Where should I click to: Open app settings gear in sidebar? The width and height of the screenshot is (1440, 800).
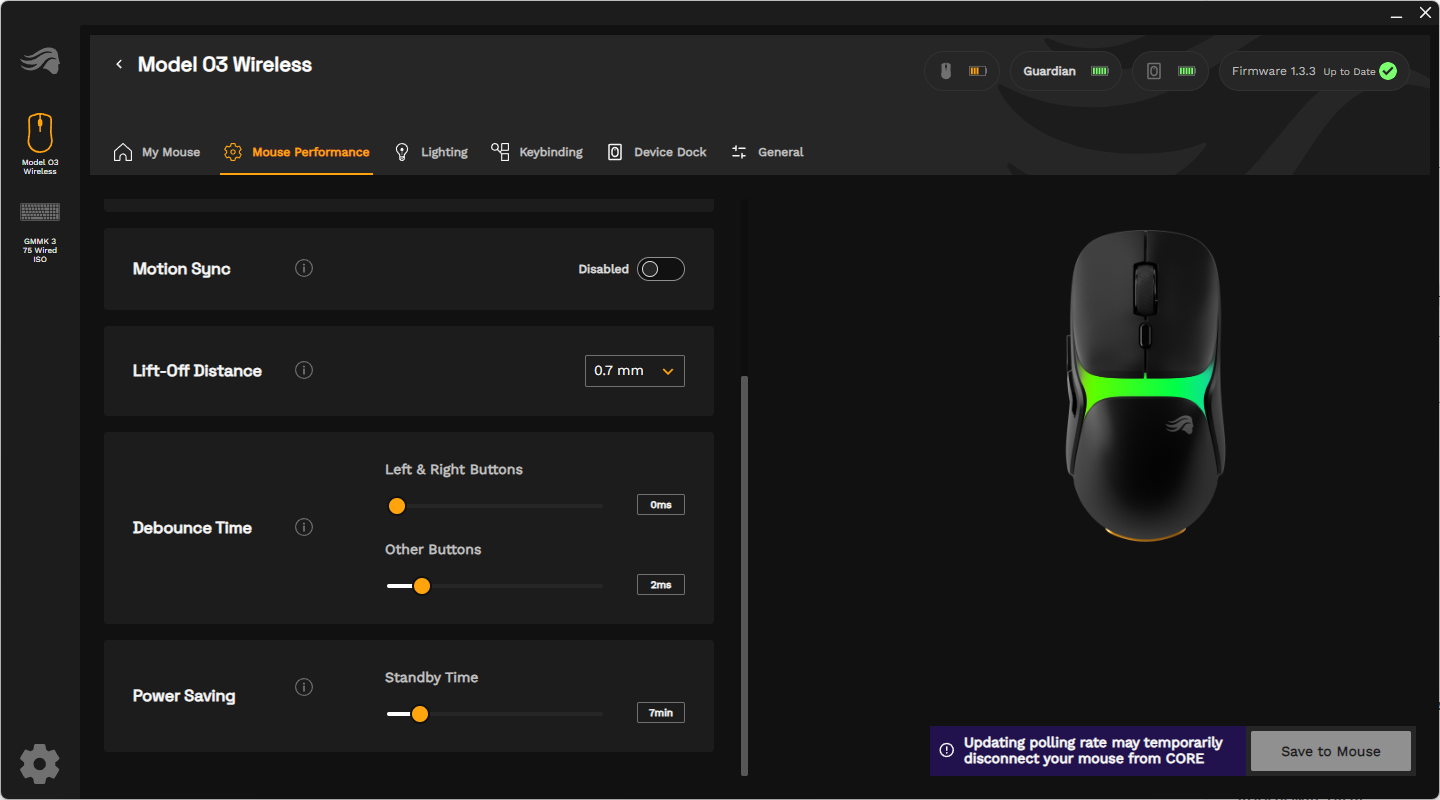tap(40, 763)
